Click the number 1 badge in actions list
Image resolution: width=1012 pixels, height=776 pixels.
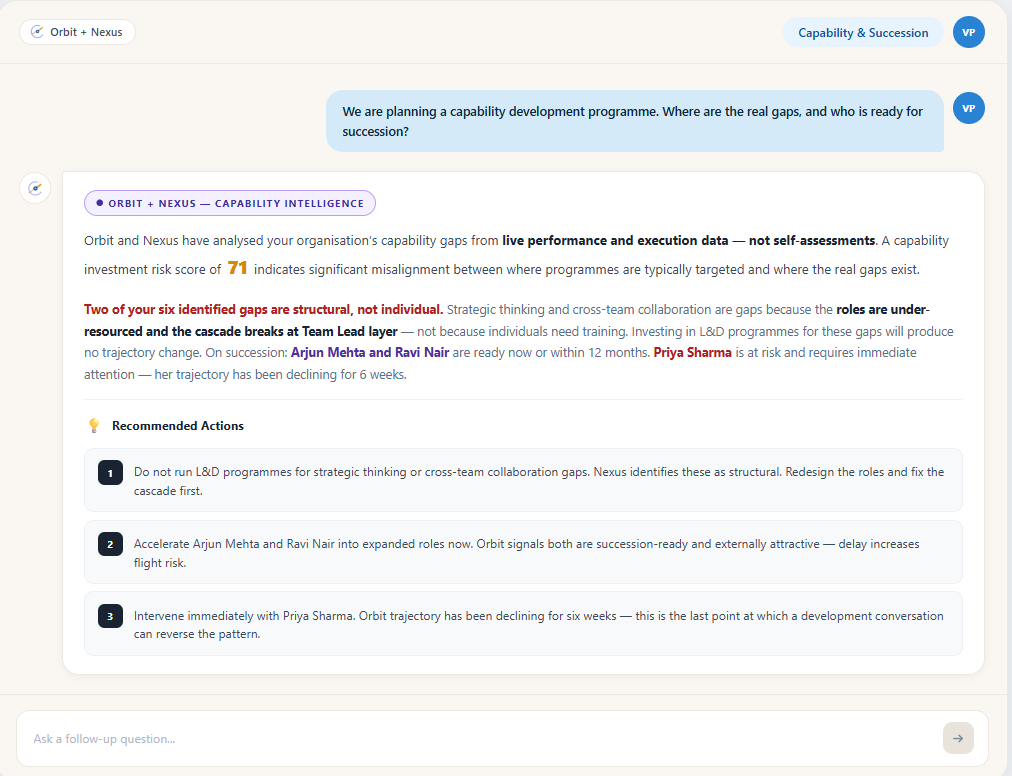click(110, 473)
